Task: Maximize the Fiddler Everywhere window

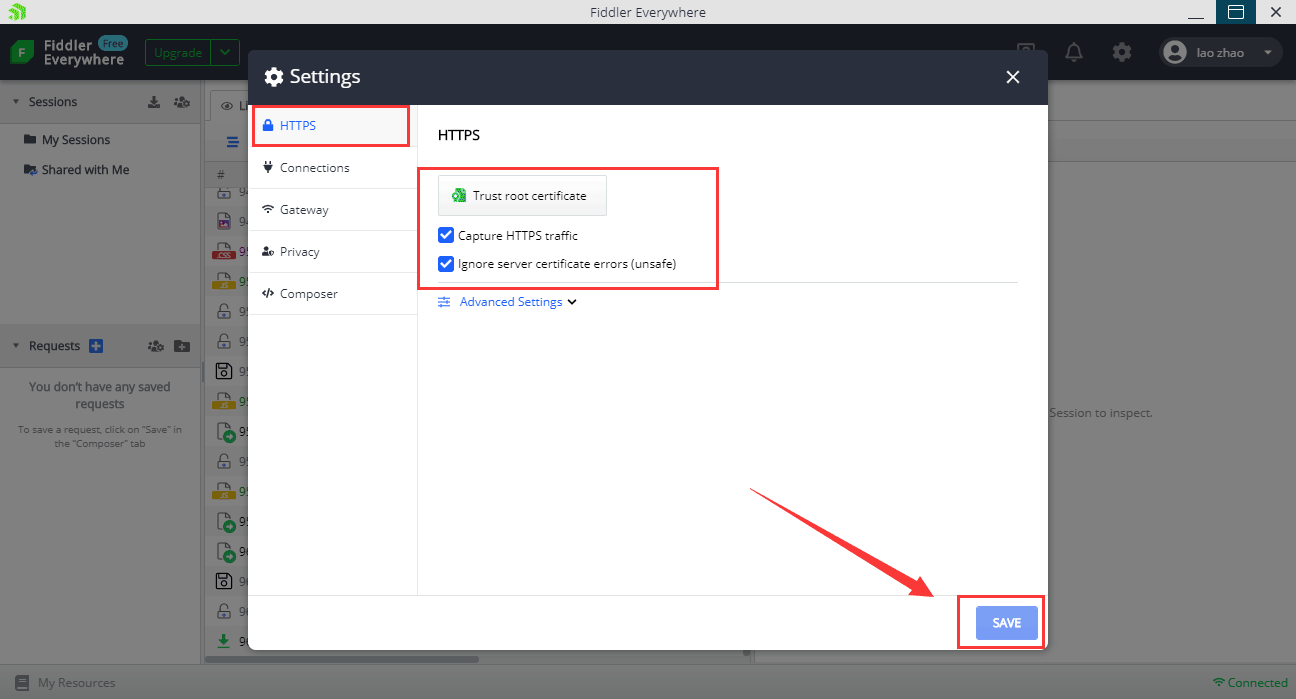Action: point(1236,12)
